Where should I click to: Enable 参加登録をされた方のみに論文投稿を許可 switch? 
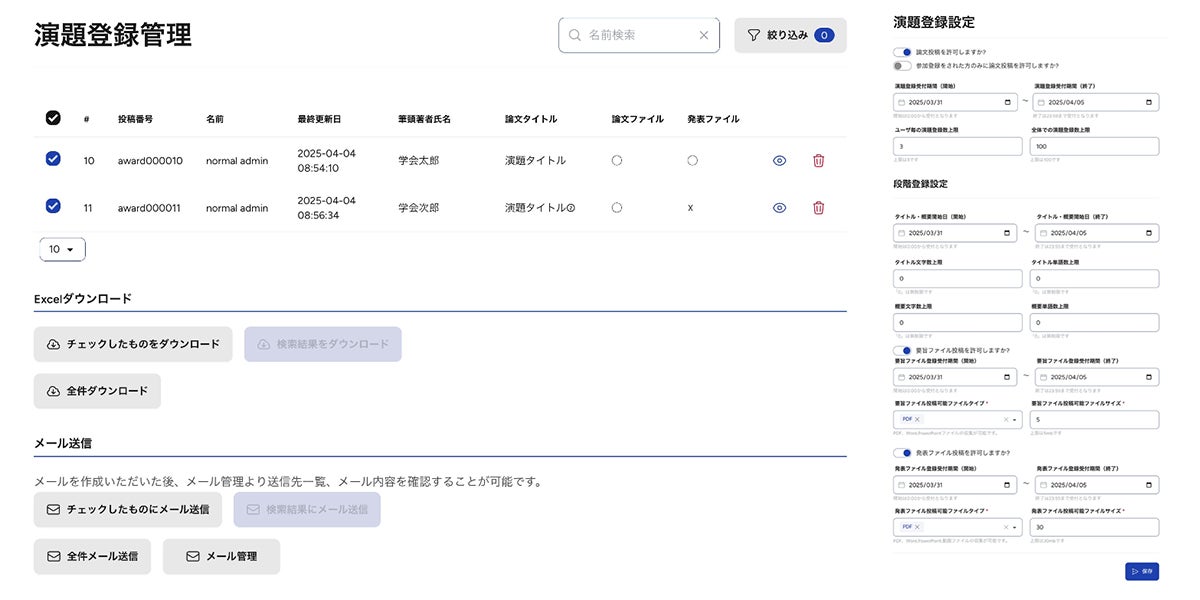click(x=903, y=66)
